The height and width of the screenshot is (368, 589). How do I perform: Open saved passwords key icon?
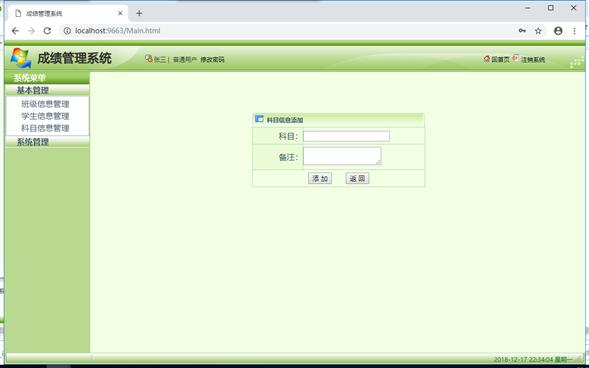(522, 31)
